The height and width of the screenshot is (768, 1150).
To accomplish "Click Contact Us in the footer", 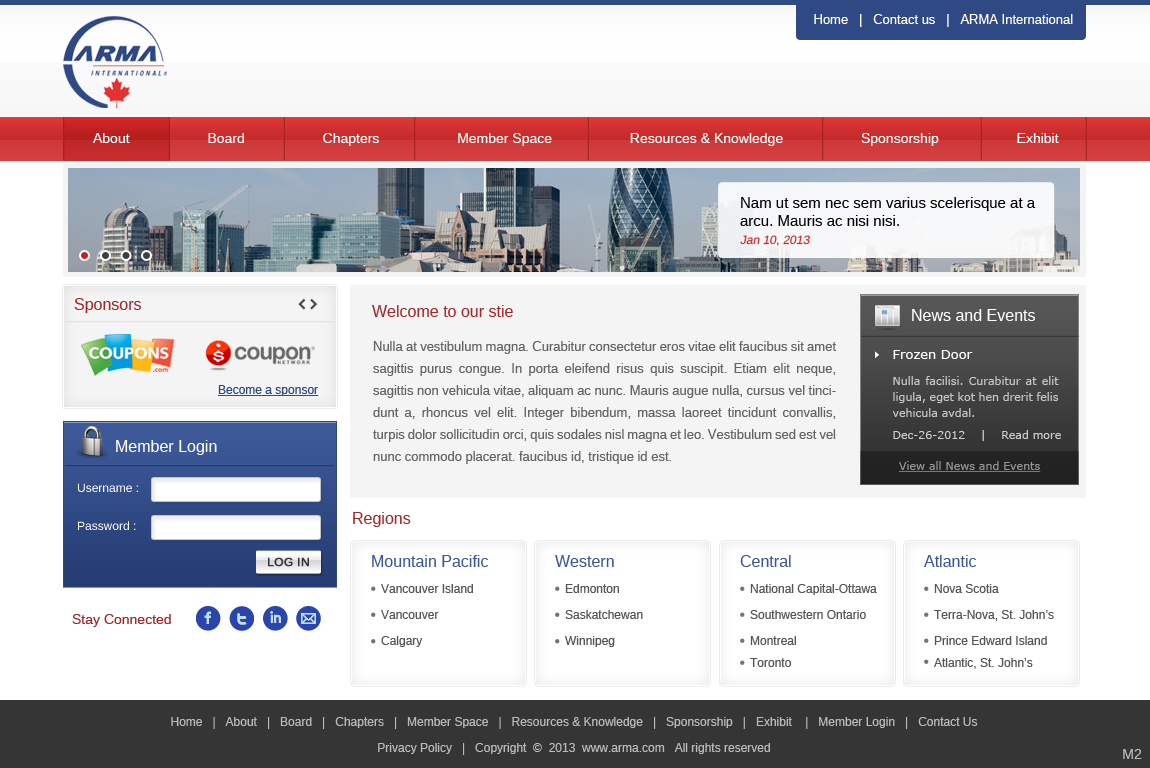I will coord(948,722).
